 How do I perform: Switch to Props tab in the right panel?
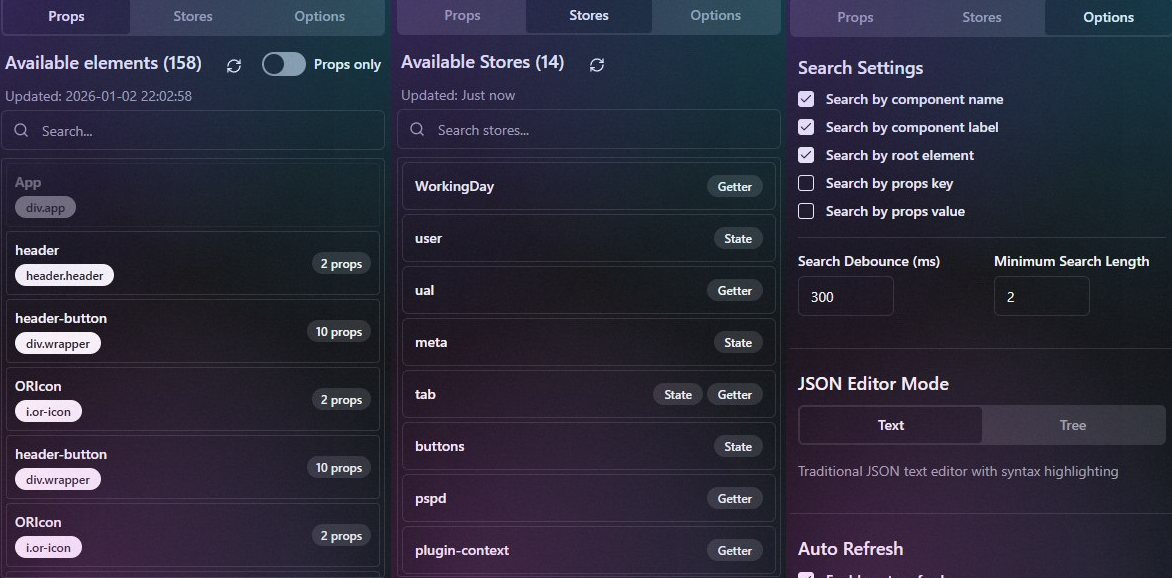point(855,17)
